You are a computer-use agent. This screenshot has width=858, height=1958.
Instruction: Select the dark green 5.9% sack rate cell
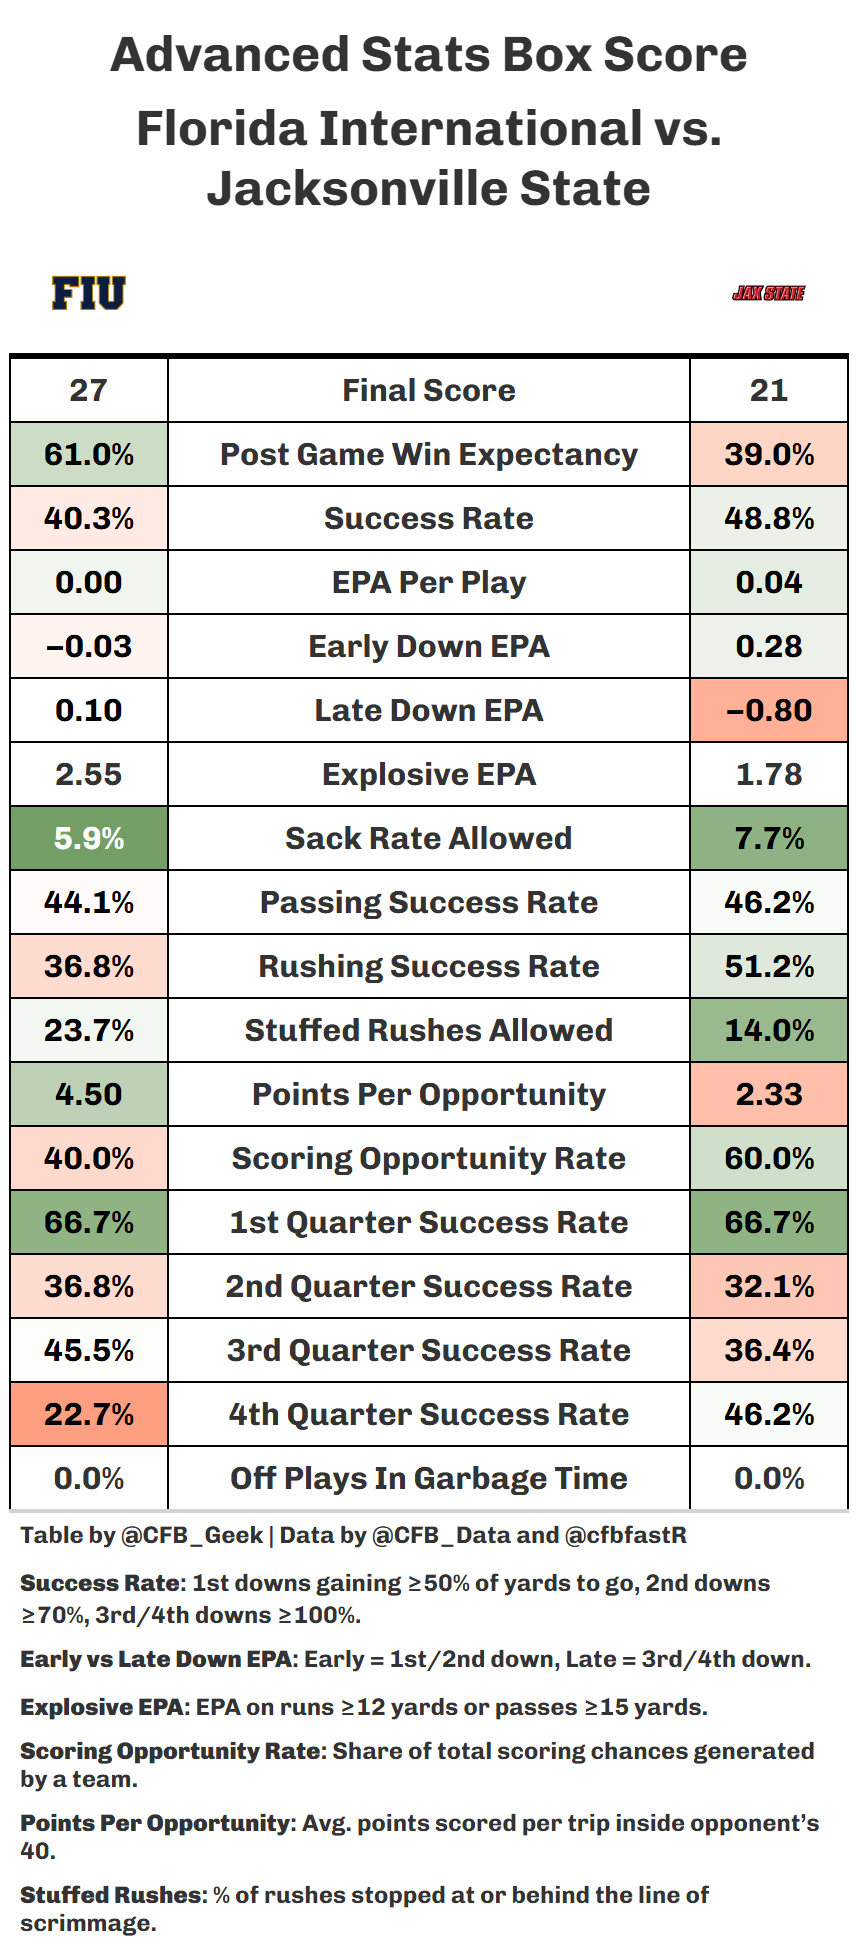pos(89,838)
